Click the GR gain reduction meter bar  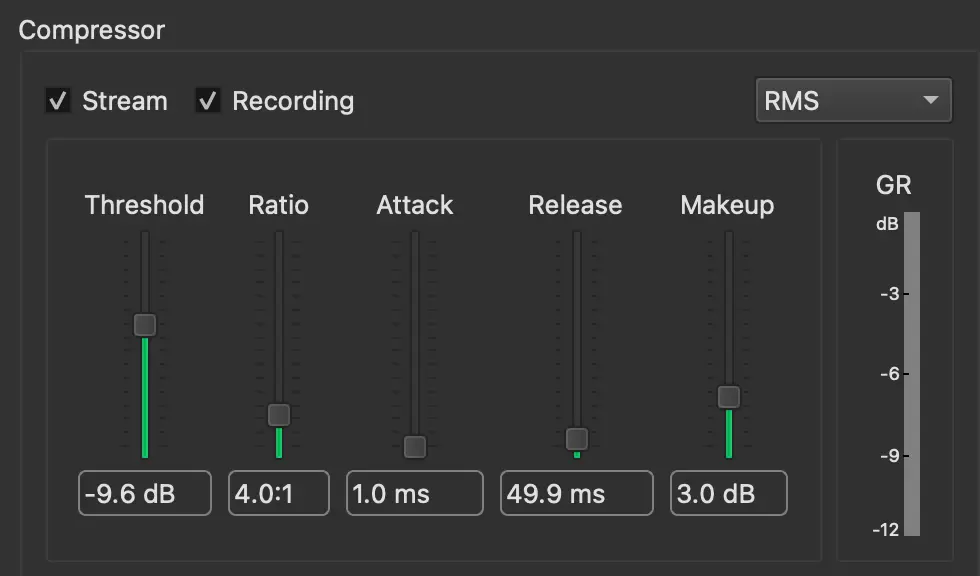click(911, 375)
